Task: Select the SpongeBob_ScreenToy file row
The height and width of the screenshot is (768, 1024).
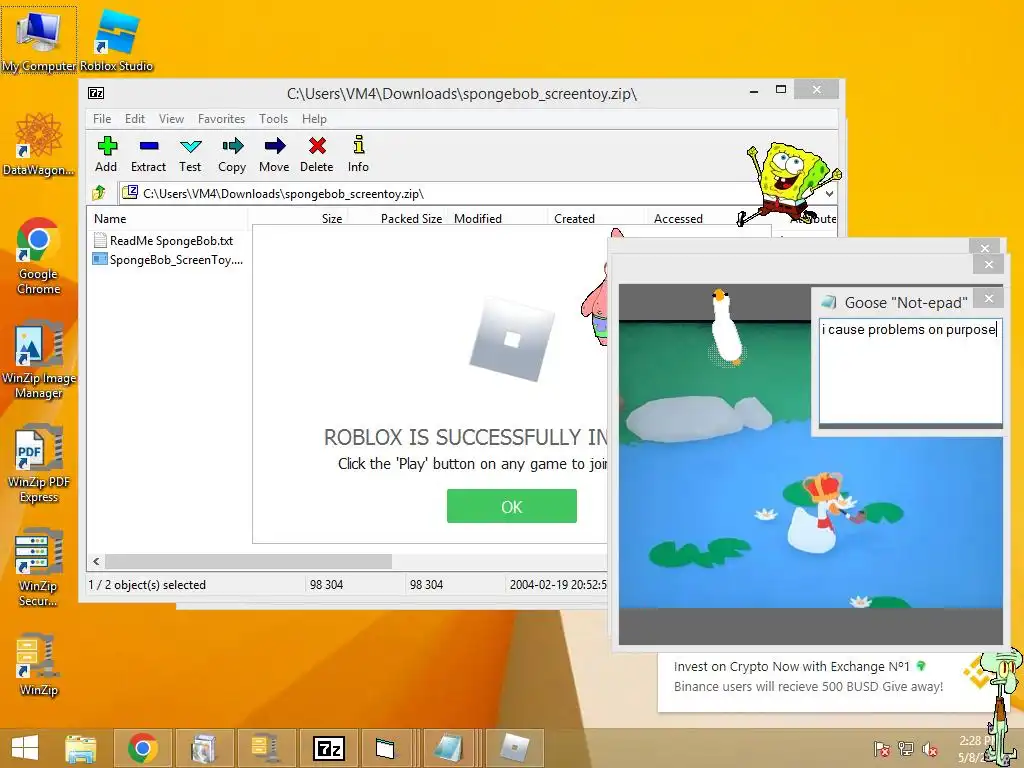Action: [168, 259]
